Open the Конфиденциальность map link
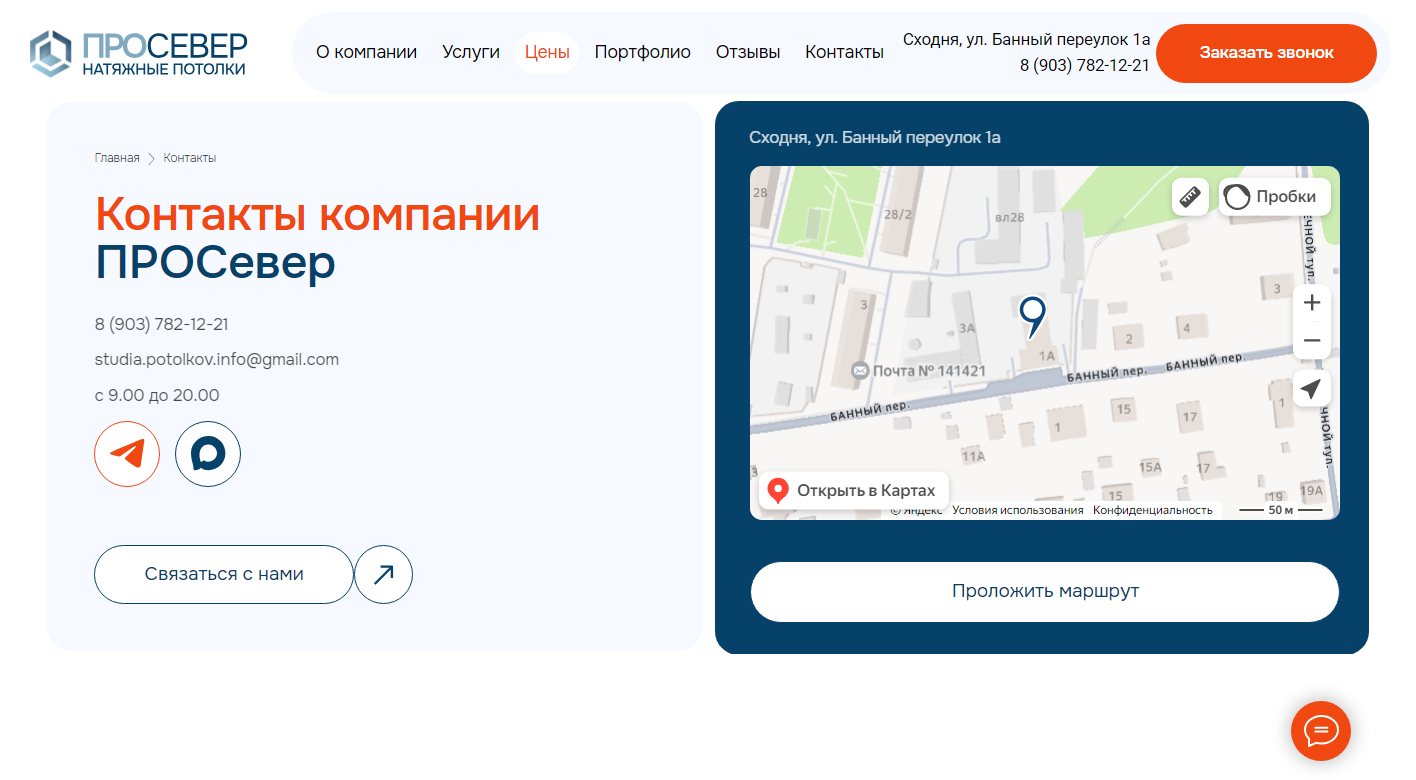The width and height of the screenshot is (1416, 780). click(x=1152, y=510)
